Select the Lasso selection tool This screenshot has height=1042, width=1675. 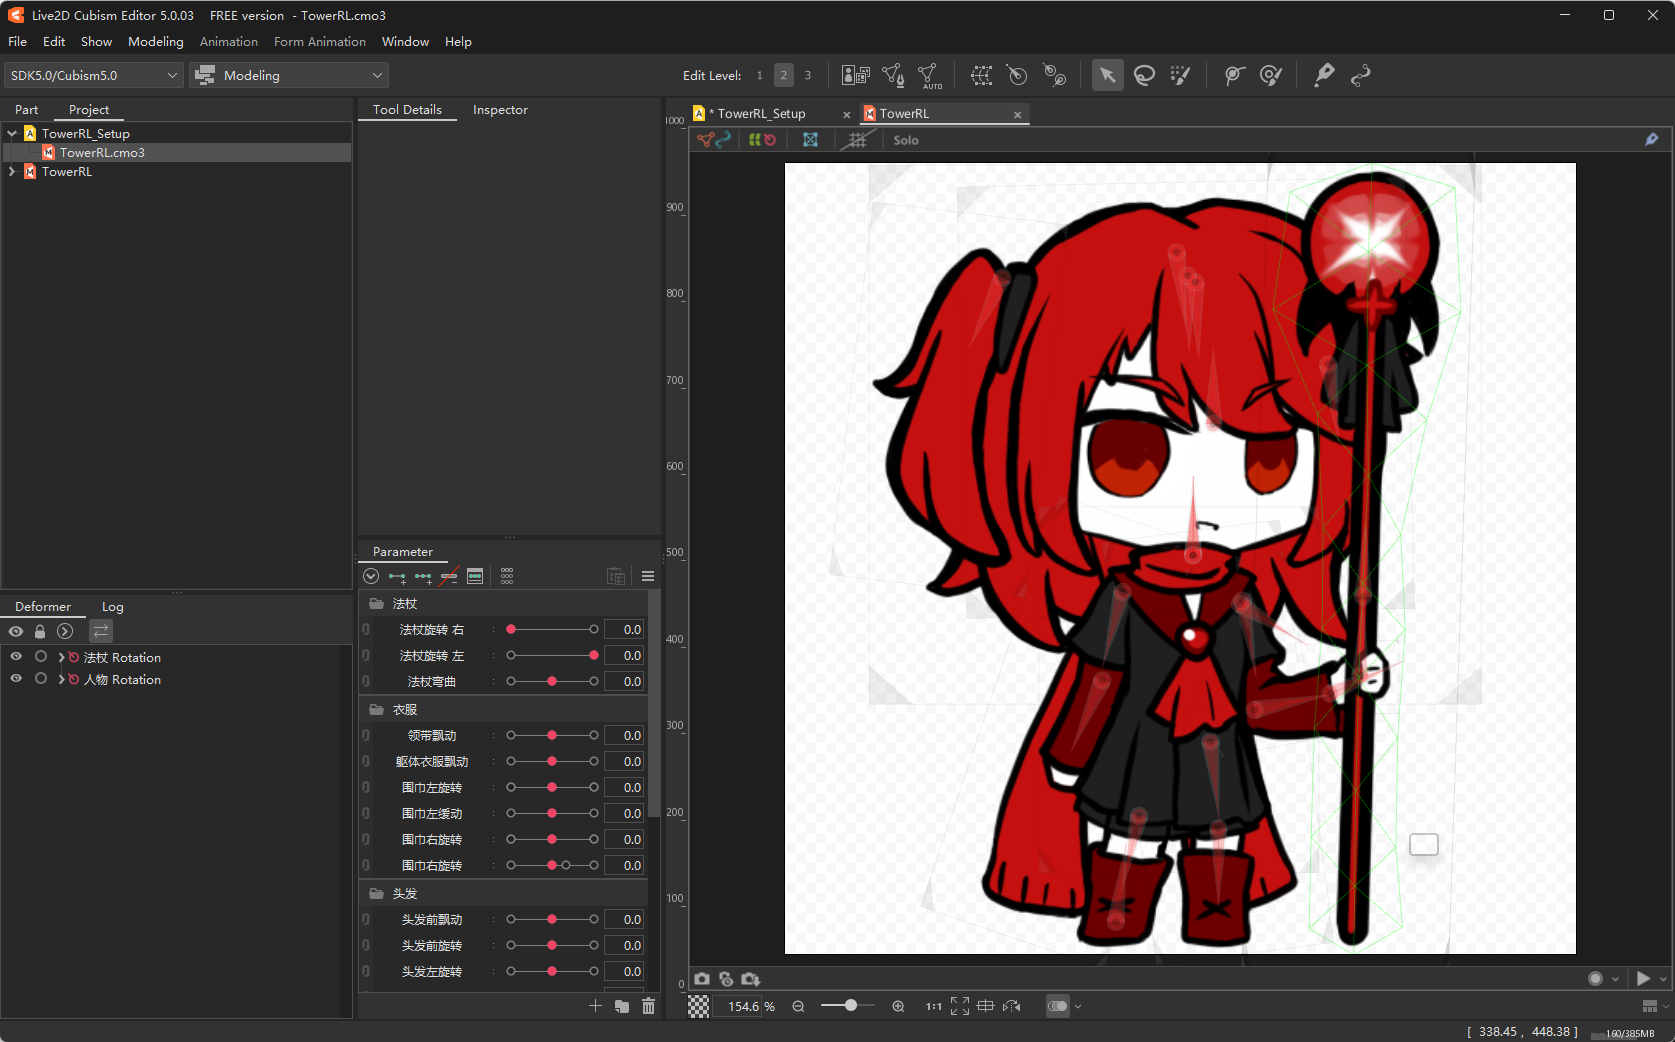point(1144,75)
